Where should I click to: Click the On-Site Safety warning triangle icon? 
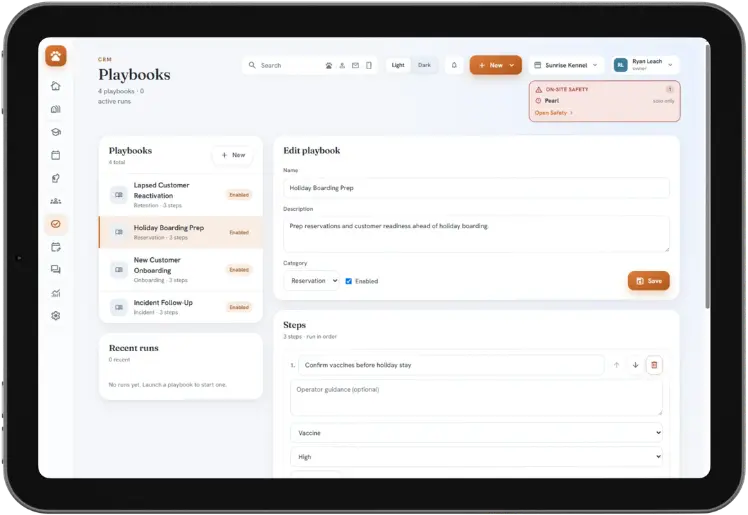tap(539, 89)
